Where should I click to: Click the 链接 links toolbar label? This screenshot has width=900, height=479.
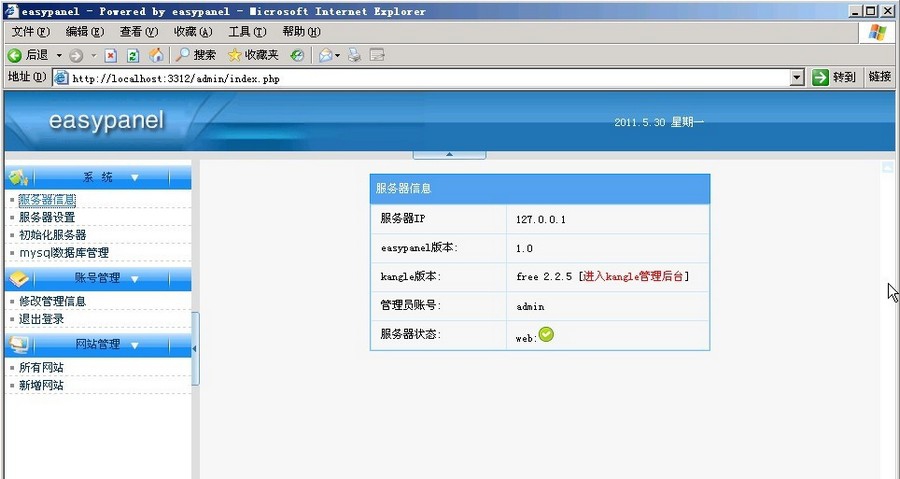(x=879, y=77)
